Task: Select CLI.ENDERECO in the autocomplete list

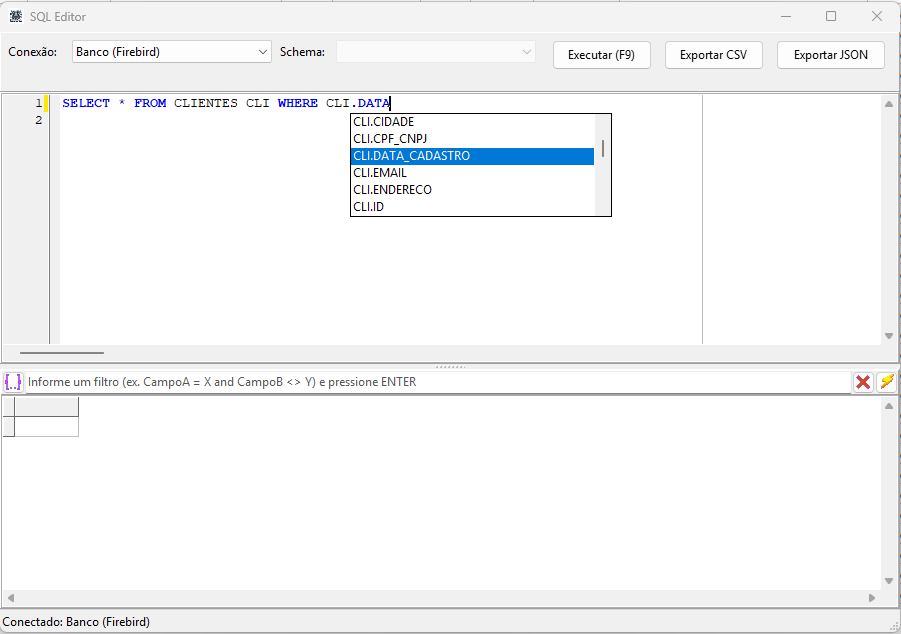Action: [472, 190]
